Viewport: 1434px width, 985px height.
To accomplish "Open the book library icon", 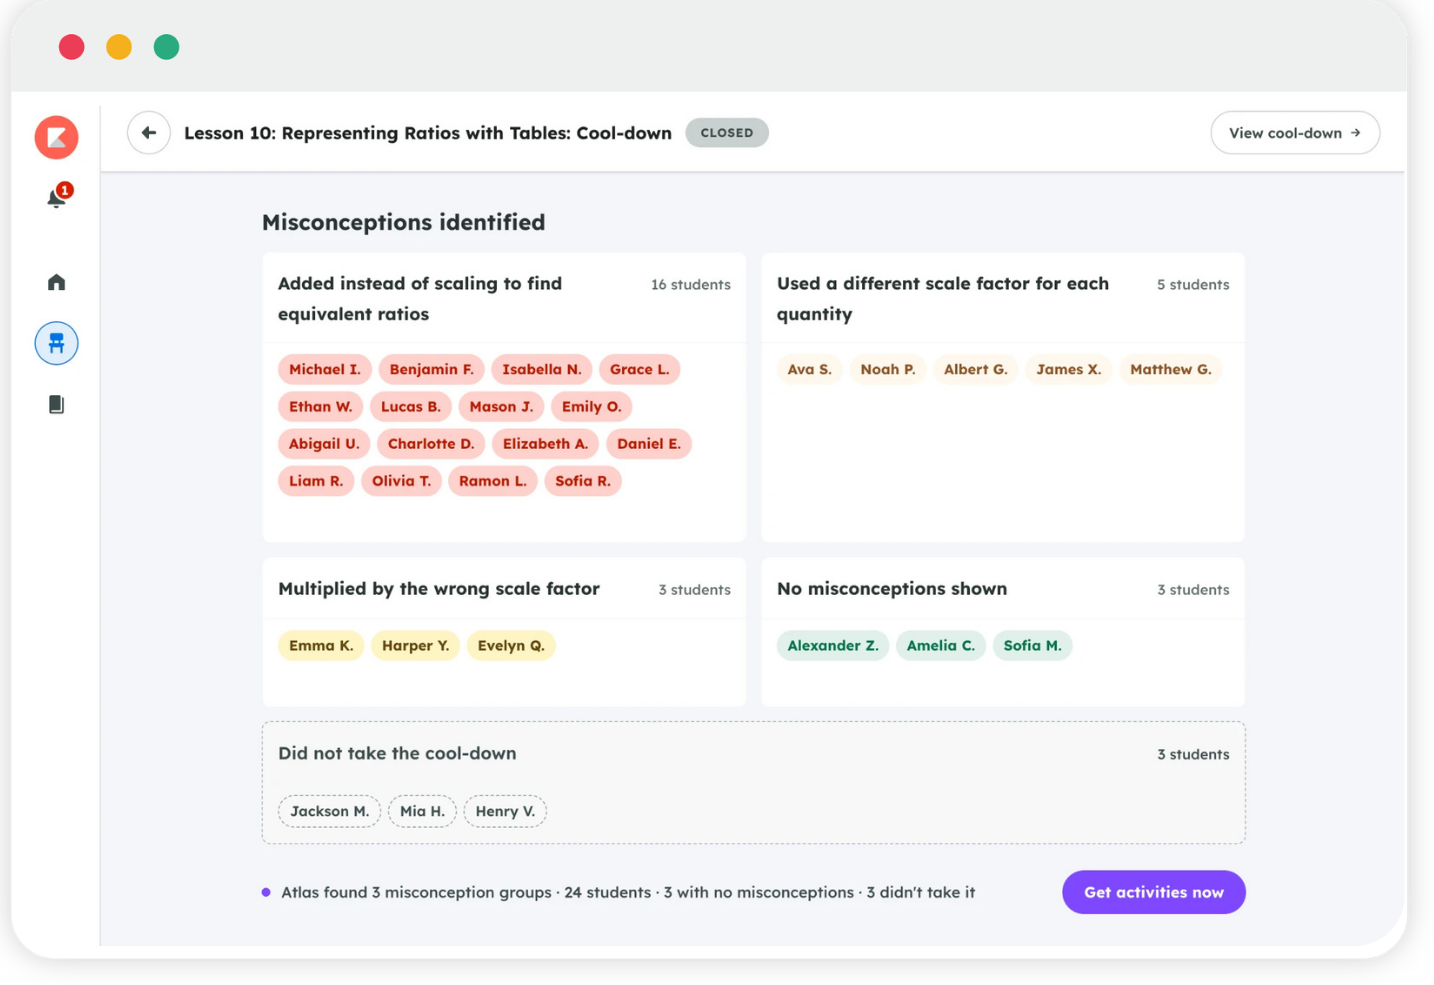I will coord(57,404).
